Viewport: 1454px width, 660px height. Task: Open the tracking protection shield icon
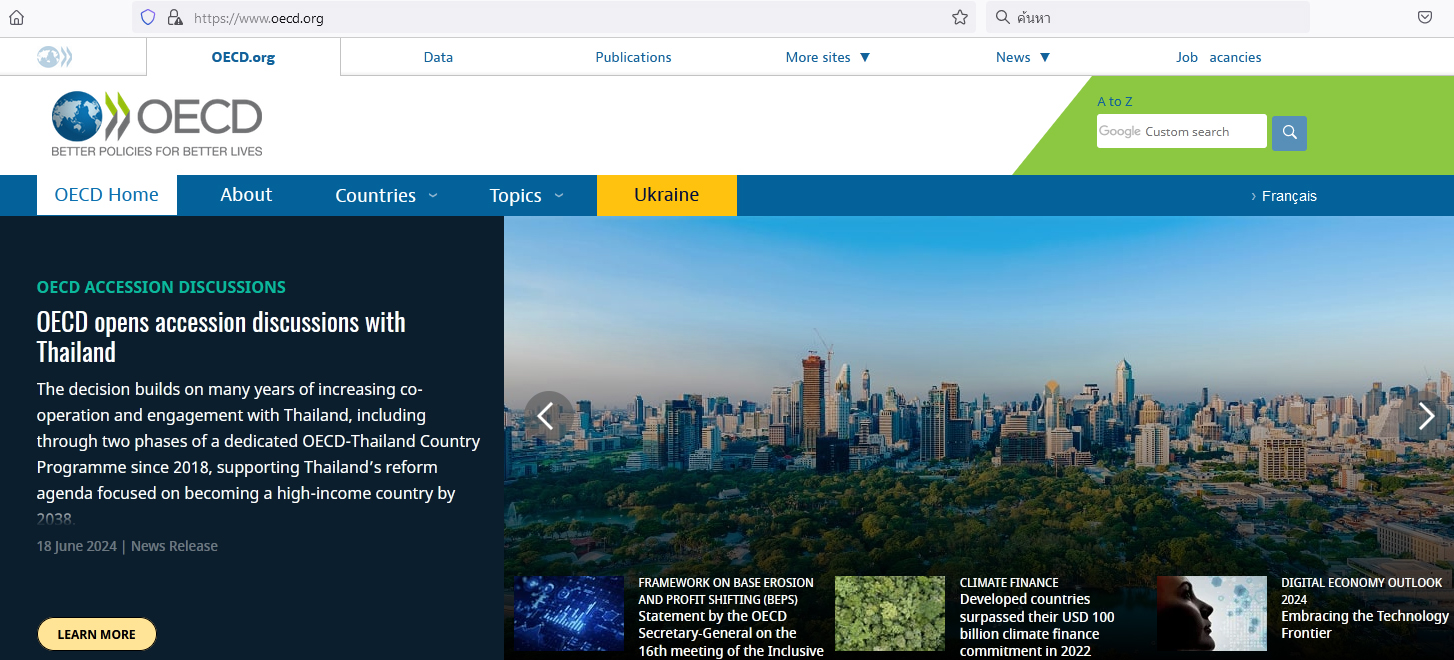click(148, 17)
